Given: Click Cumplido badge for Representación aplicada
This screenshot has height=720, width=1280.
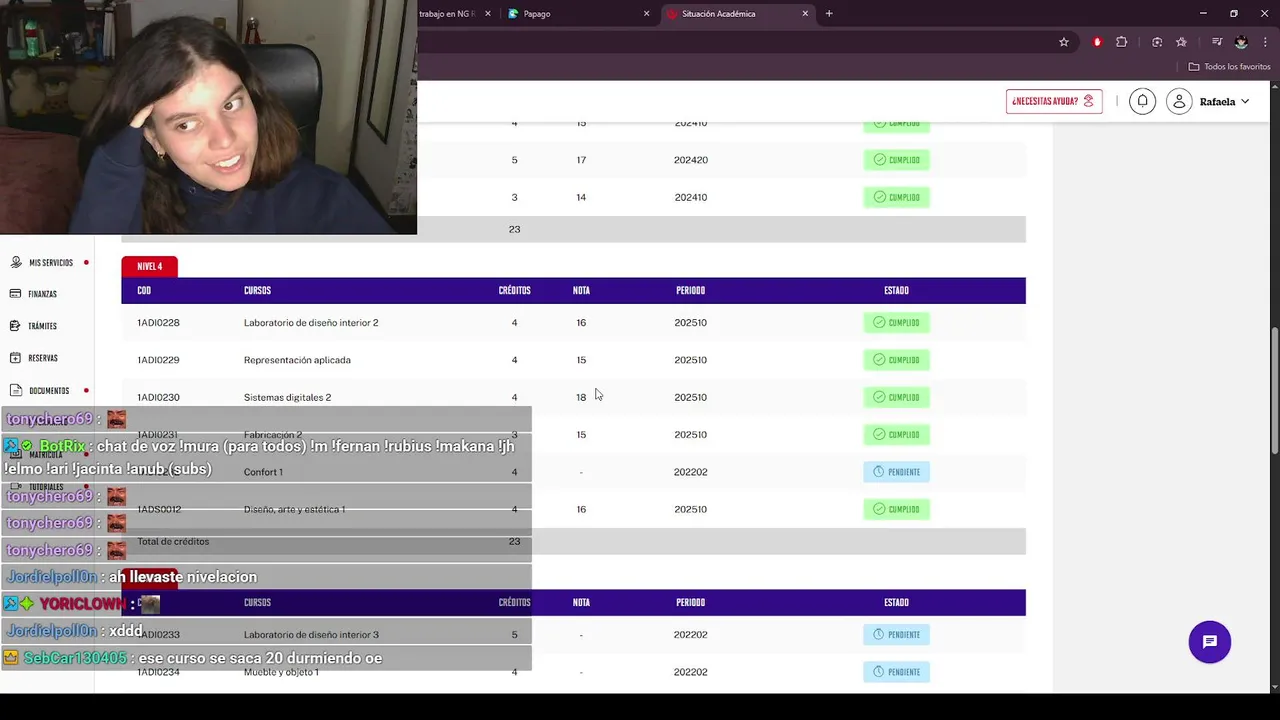Looking at the screenshot, I should coord(896,360).
